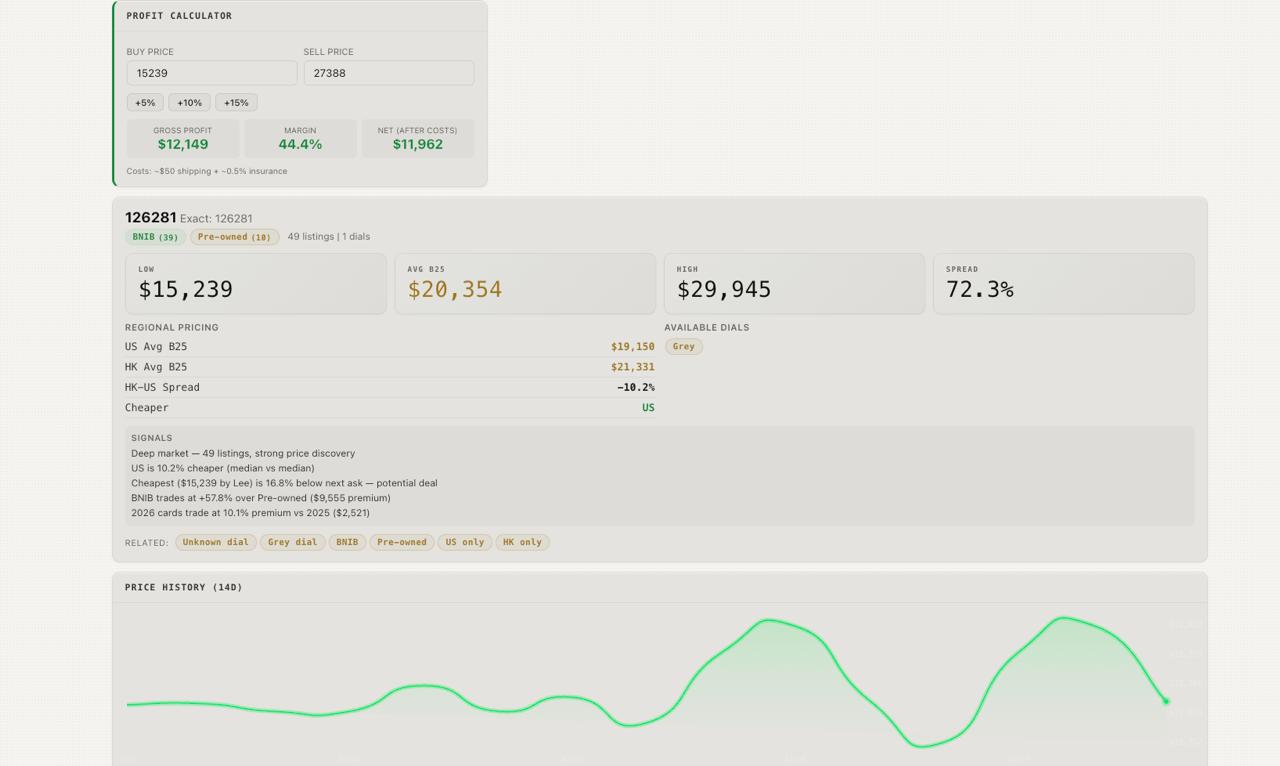1280x766 pixels.
Task: Click the Gross Profit result box
Action: (183, 139)
